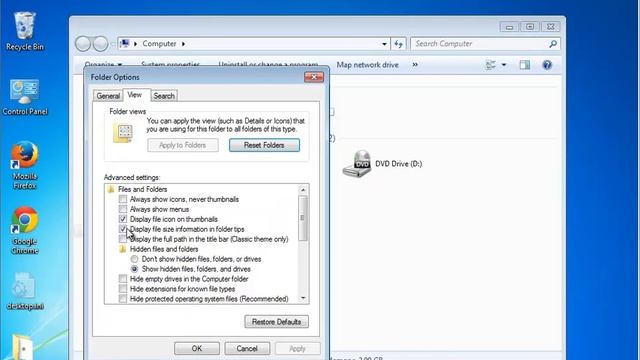Viewport: 640px width, 360px height.
Task: Expand the arrow before Computer in breadcrumb
Action: pyautogui.click(x=135, y=44)
